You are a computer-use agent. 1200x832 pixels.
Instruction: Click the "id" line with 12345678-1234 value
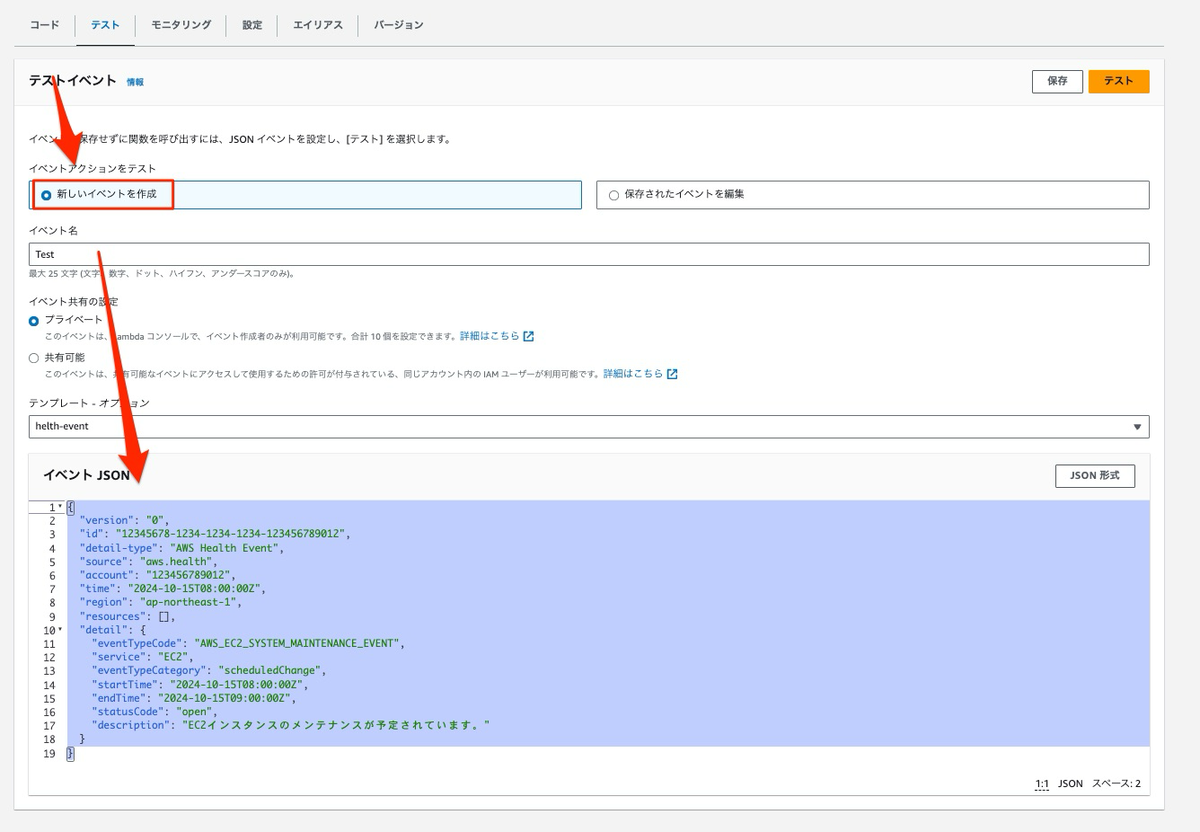click(215, 534)
